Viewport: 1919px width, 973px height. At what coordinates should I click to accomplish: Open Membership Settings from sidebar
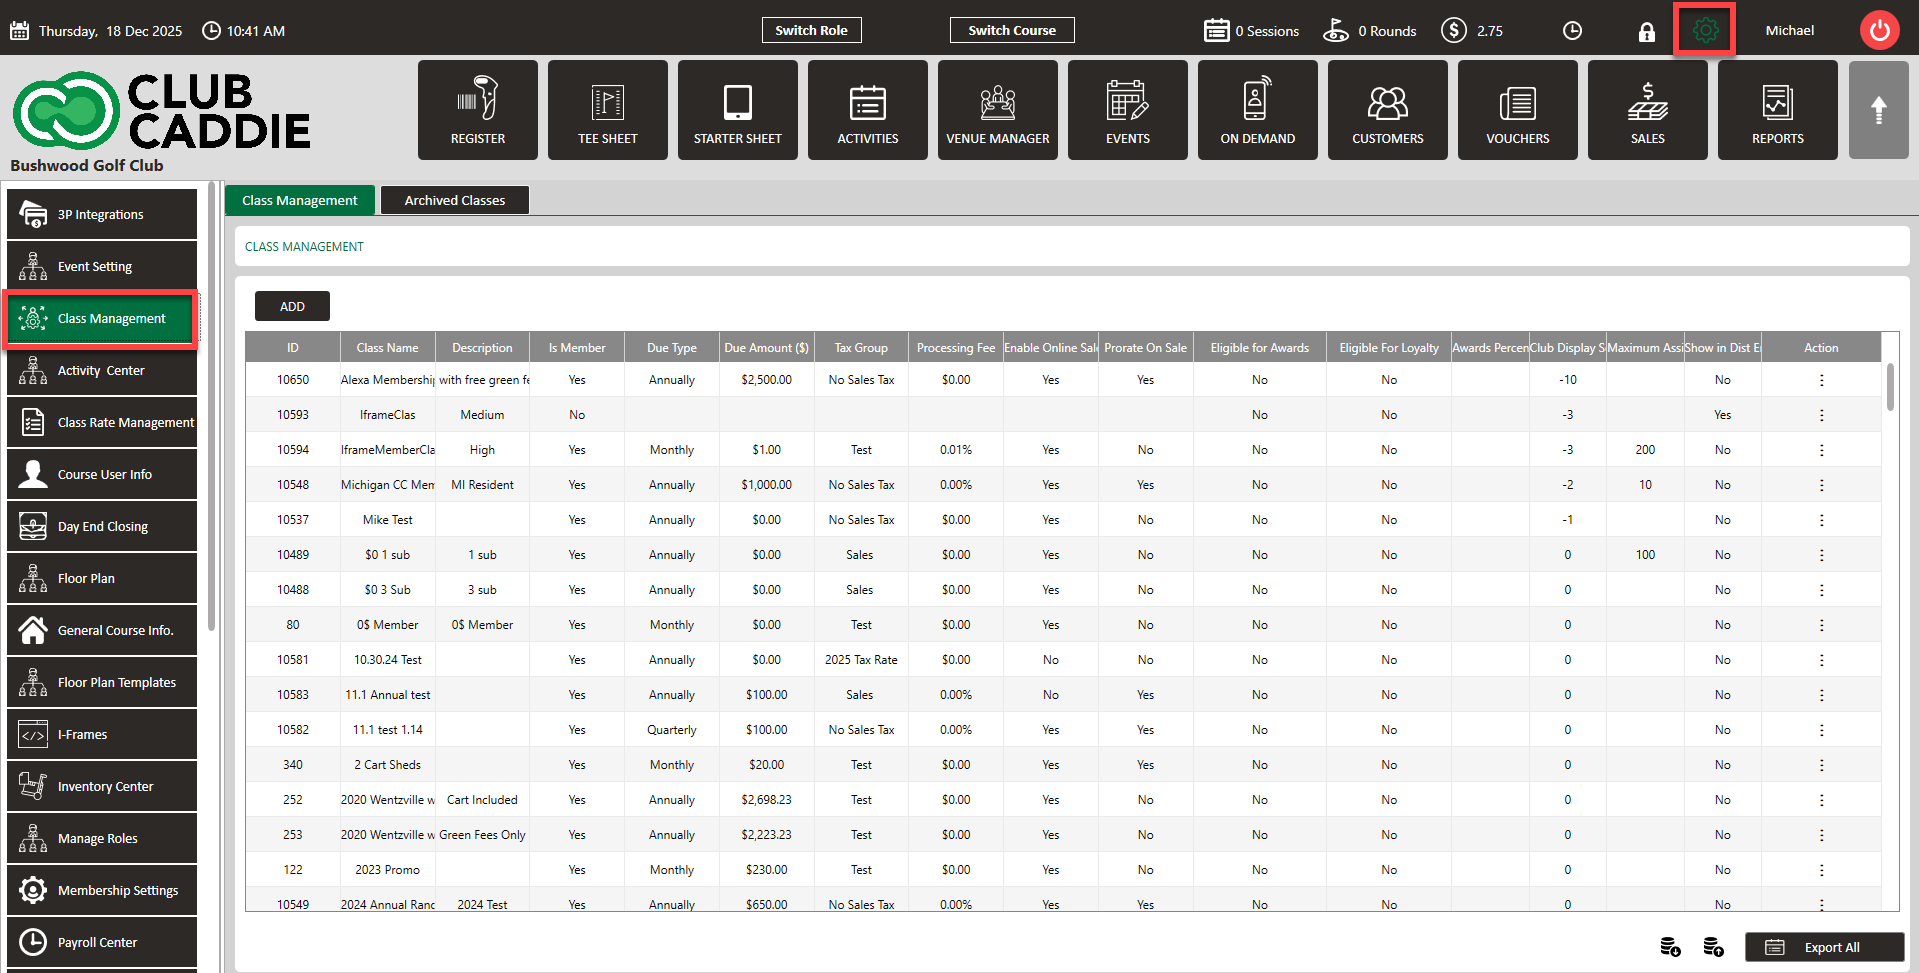pos(102,891)
